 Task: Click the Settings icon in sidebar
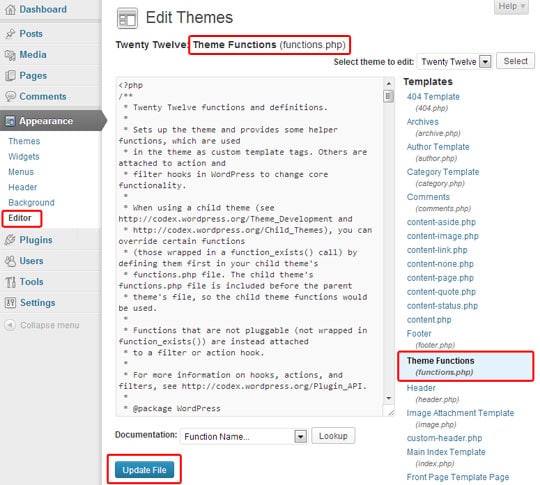tap(10, 303)
